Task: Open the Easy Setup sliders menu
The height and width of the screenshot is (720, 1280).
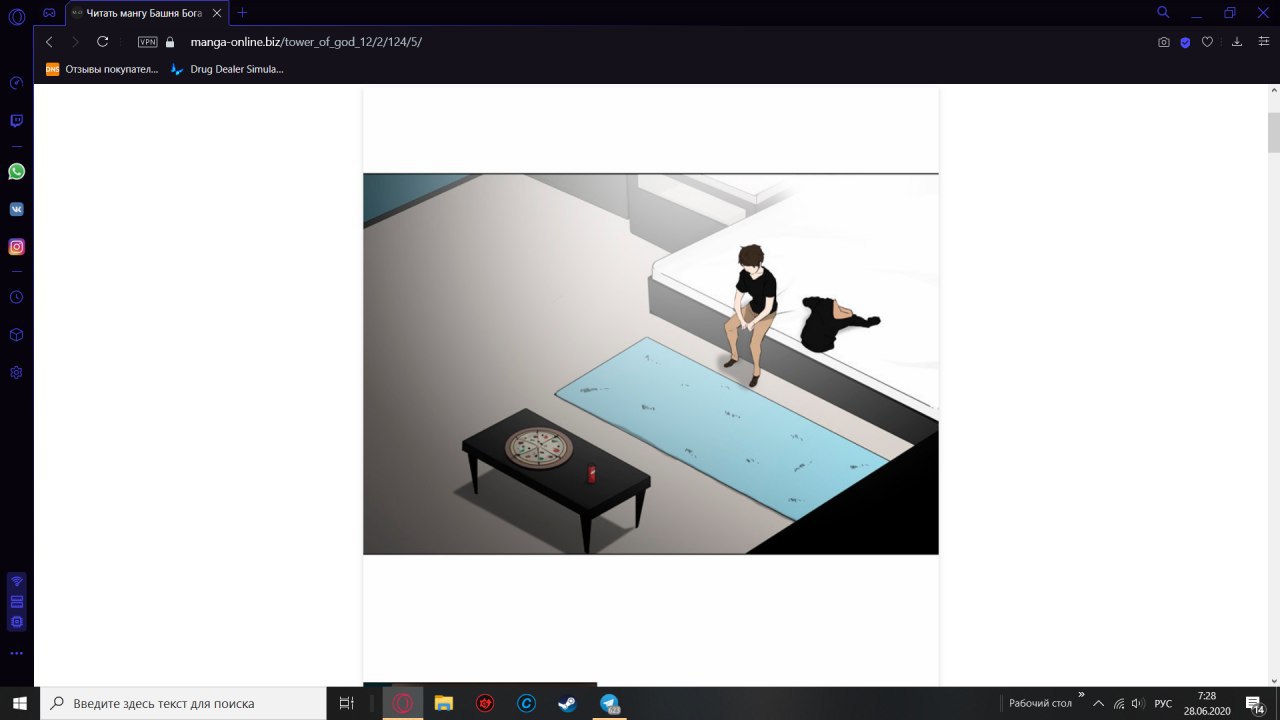Action: pyautogui.click(x=1263, y=42)
